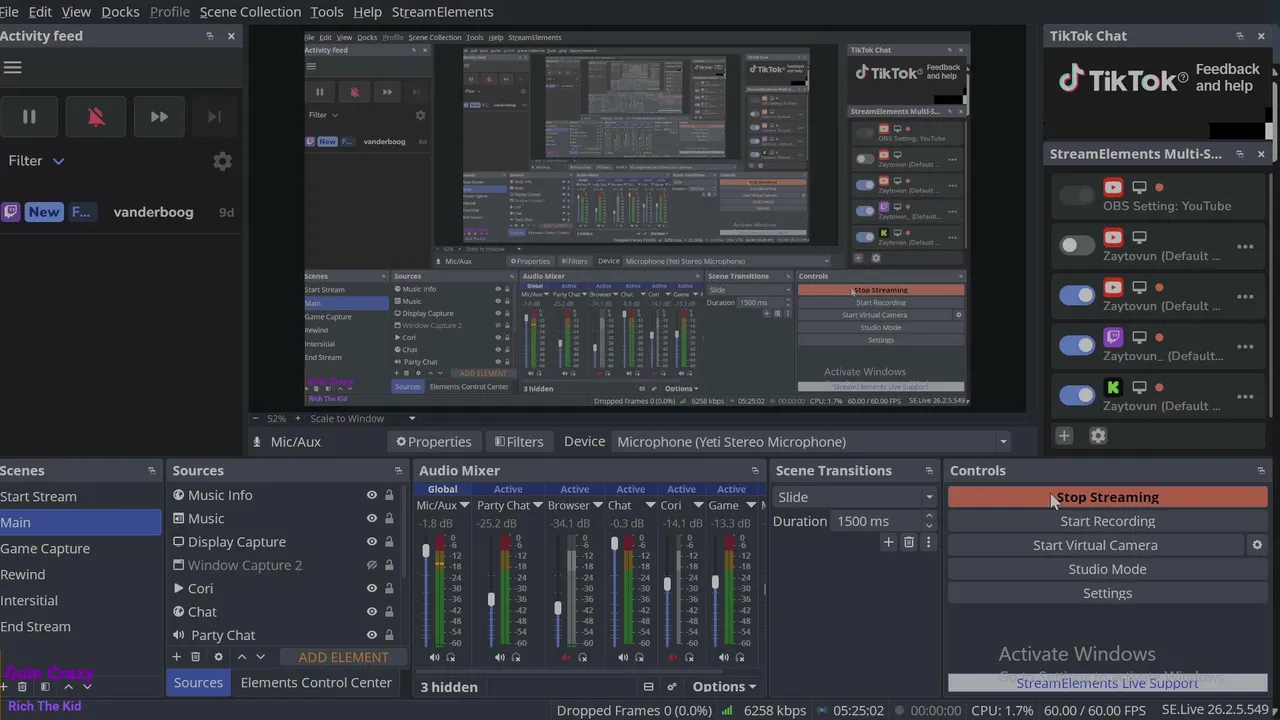
Task: Move the selected source up
Action: (x=241, y=657)
